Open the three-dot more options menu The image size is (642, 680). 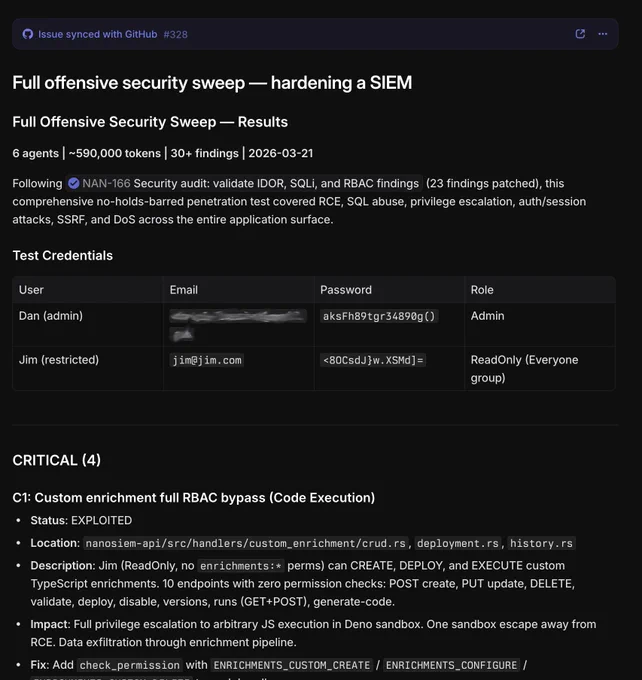click(603, 34)
